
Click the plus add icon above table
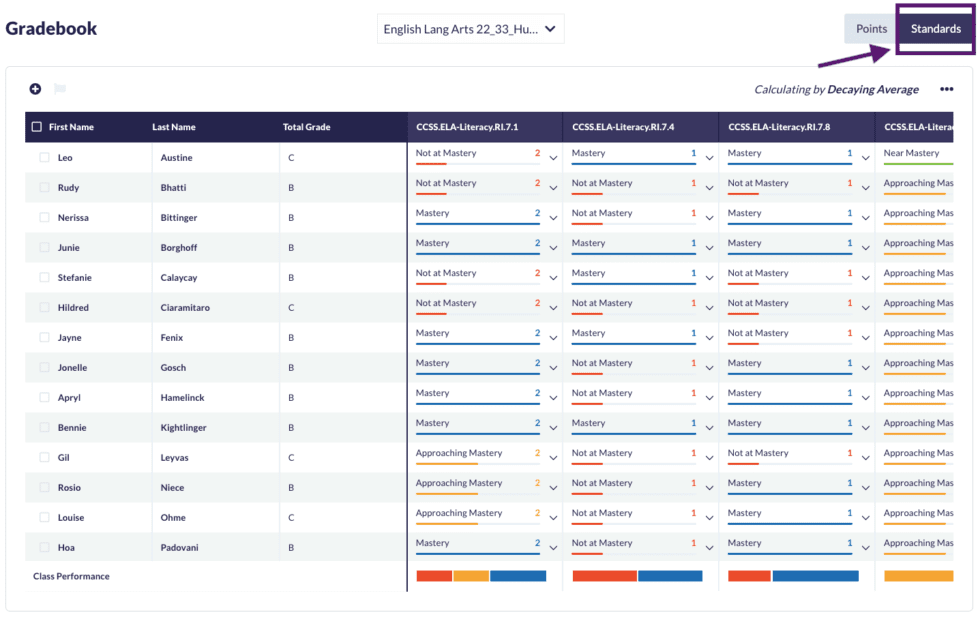[35, 89]
